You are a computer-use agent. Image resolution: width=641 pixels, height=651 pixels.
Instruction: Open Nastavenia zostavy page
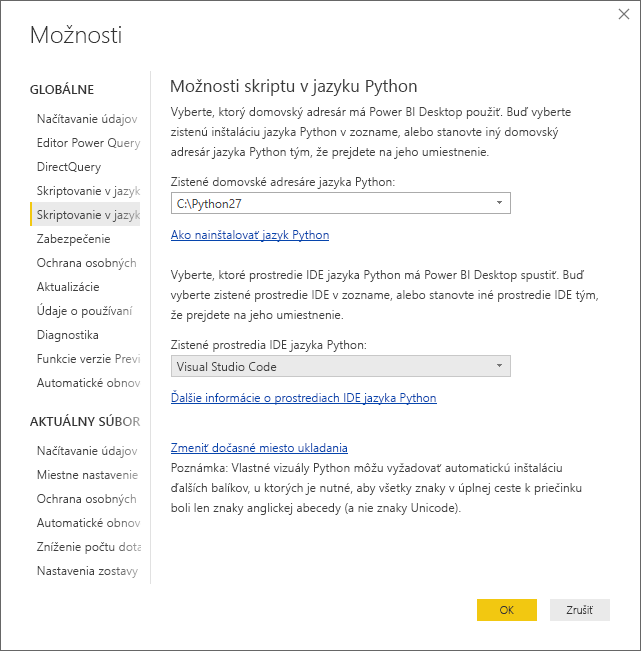pyautogui.click(x=87, y=571)
